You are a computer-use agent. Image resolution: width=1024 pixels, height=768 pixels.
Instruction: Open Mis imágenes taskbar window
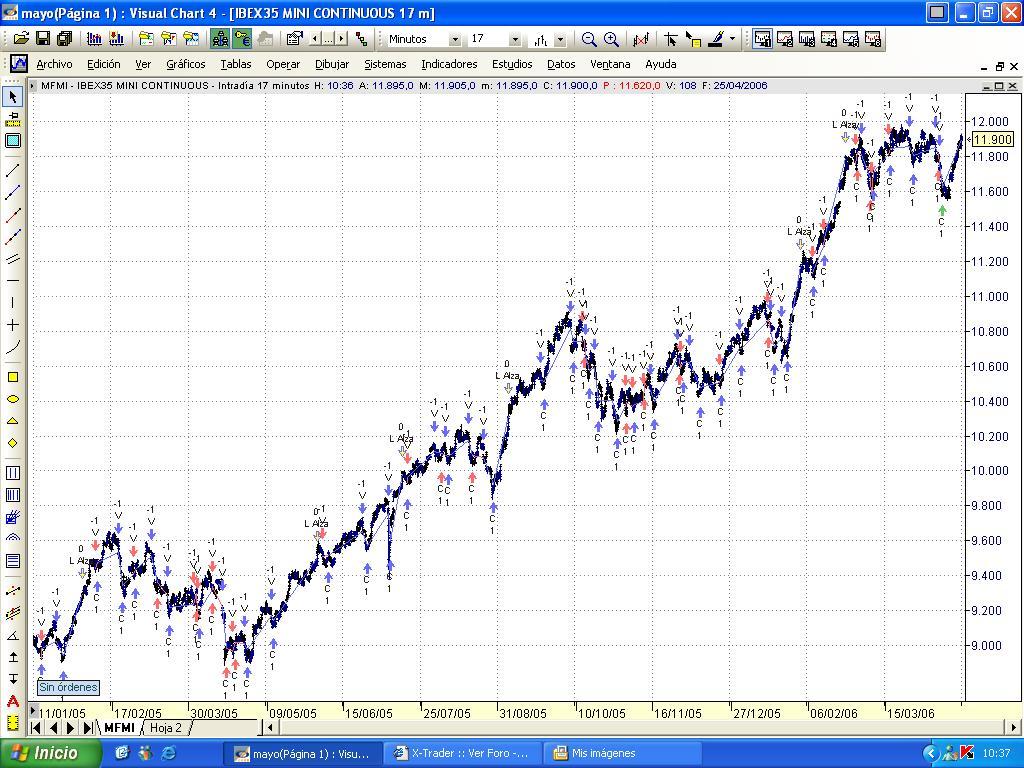tap(622, 753)
